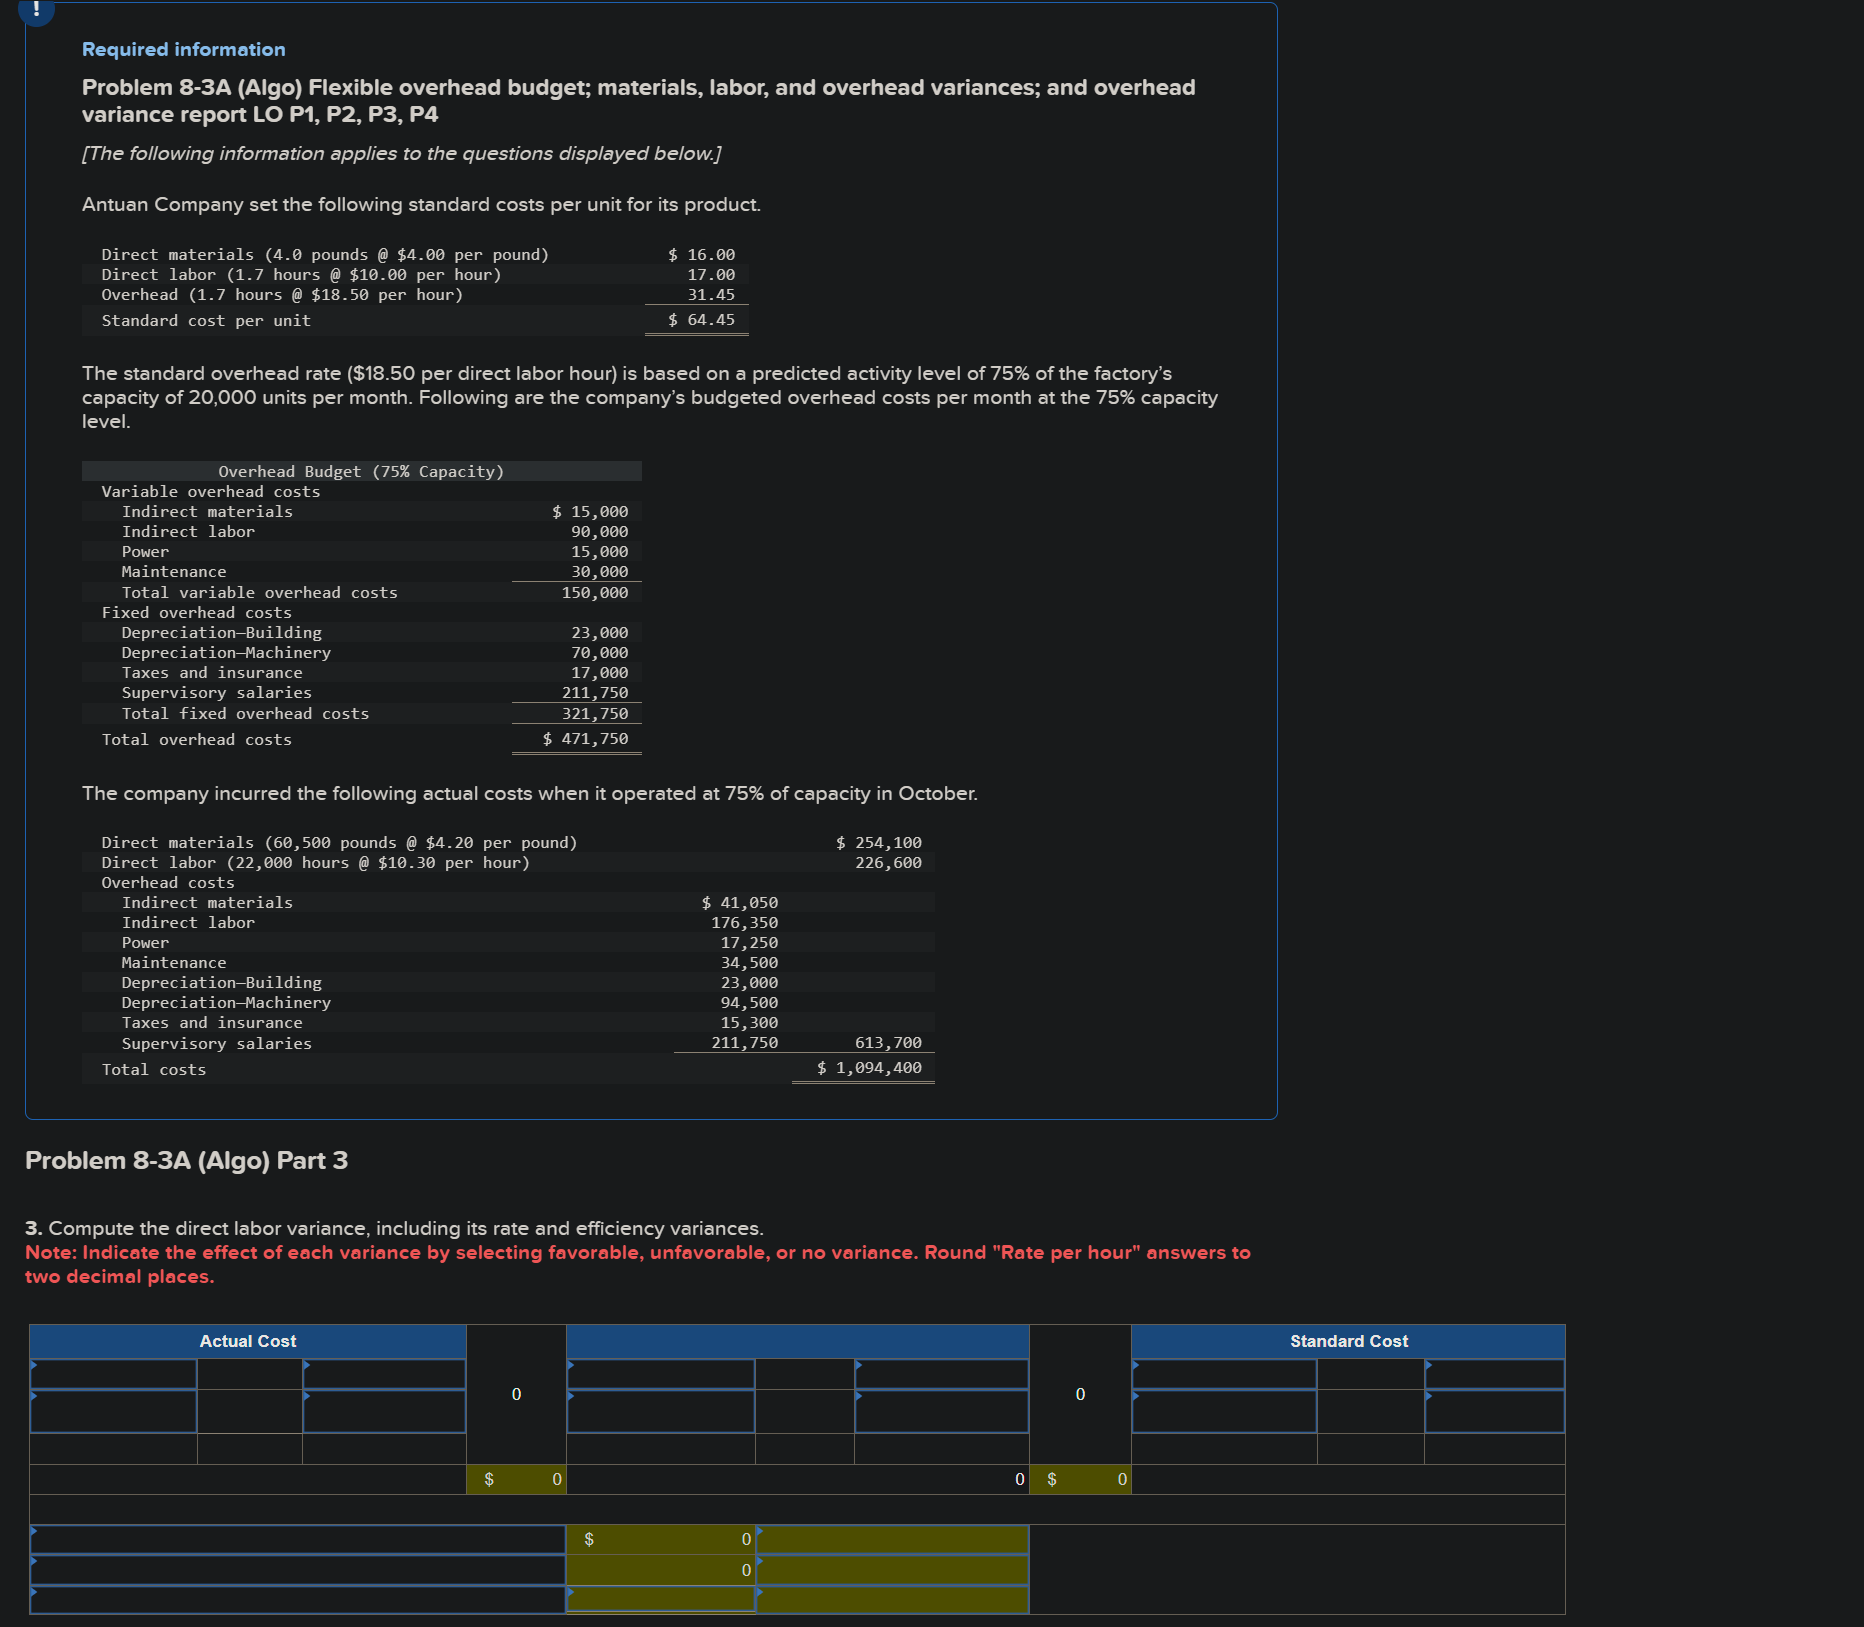This screenshot has height=1627, width=1864.
Task: Click the blank middle section header
Action: (x=797, y=1341)
